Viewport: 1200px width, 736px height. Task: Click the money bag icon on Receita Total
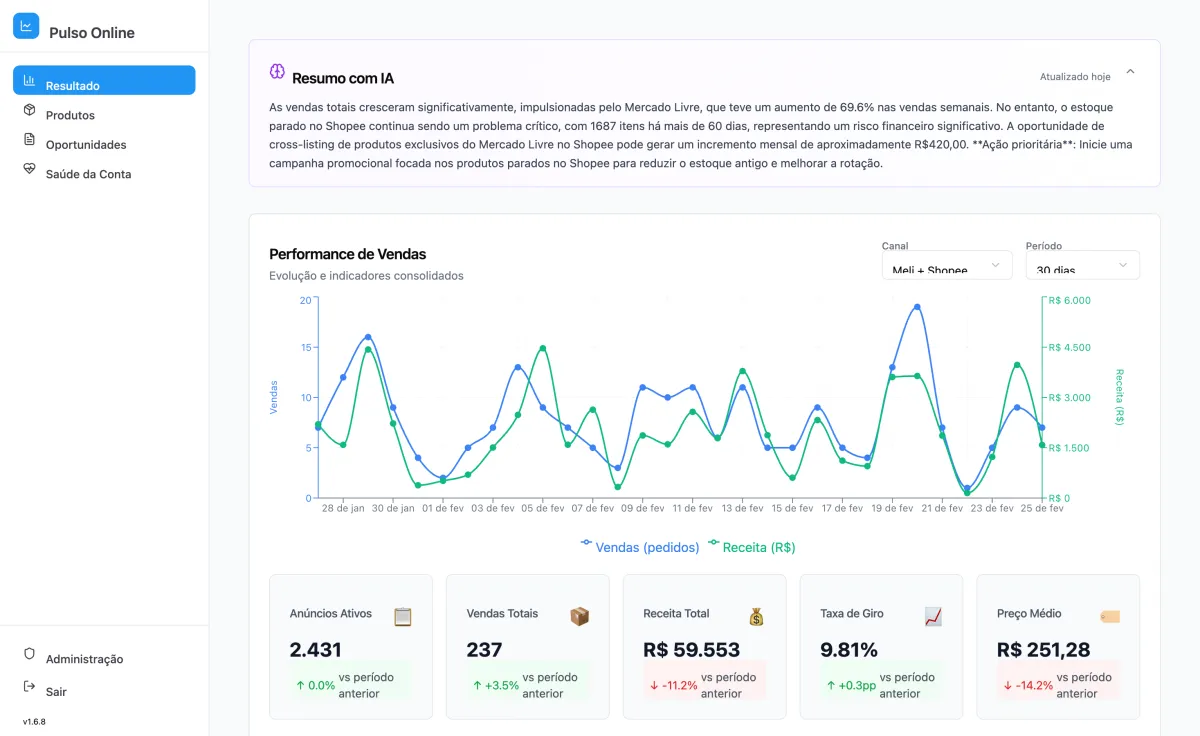tap(756, 617)
